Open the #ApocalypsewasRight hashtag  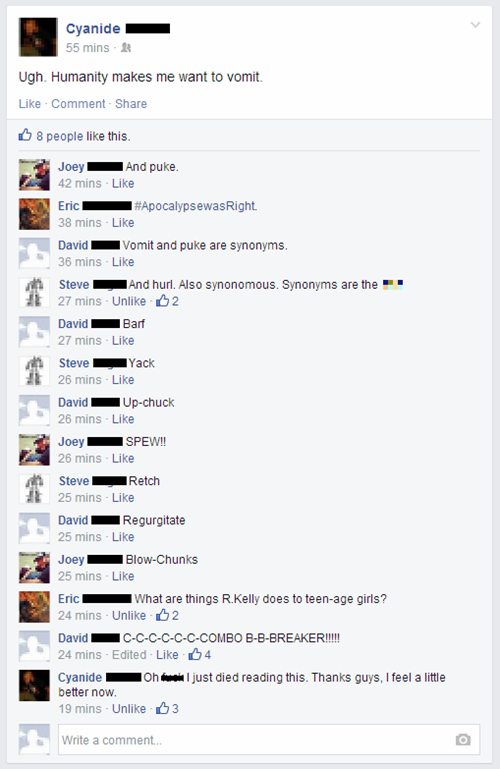(x=195, y=206)
